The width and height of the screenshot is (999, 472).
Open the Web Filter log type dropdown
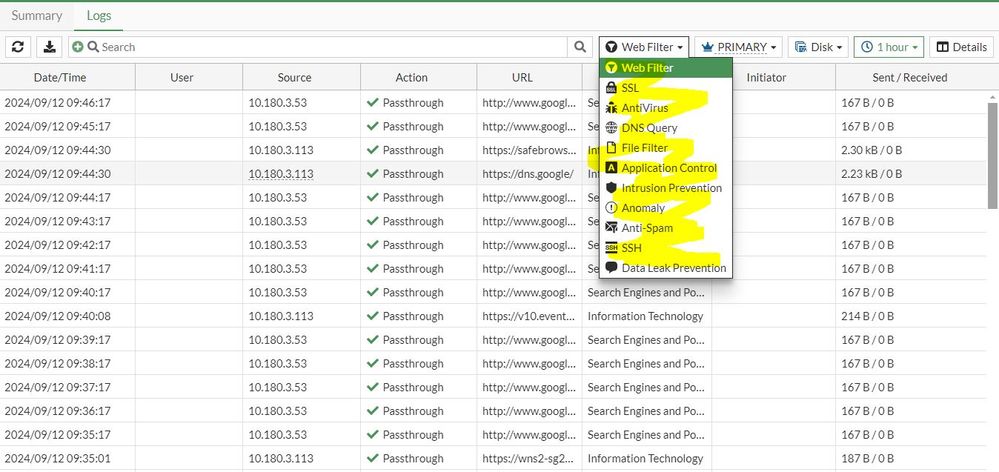pyautogui.click(x=643, y=47)
